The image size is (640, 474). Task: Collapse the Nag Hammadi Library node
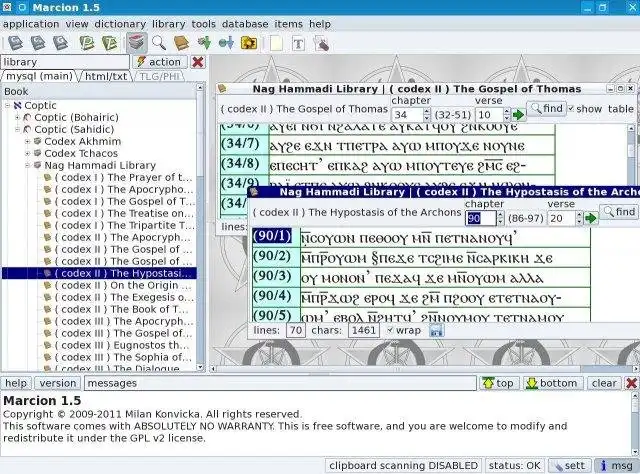tap(28, 165)
